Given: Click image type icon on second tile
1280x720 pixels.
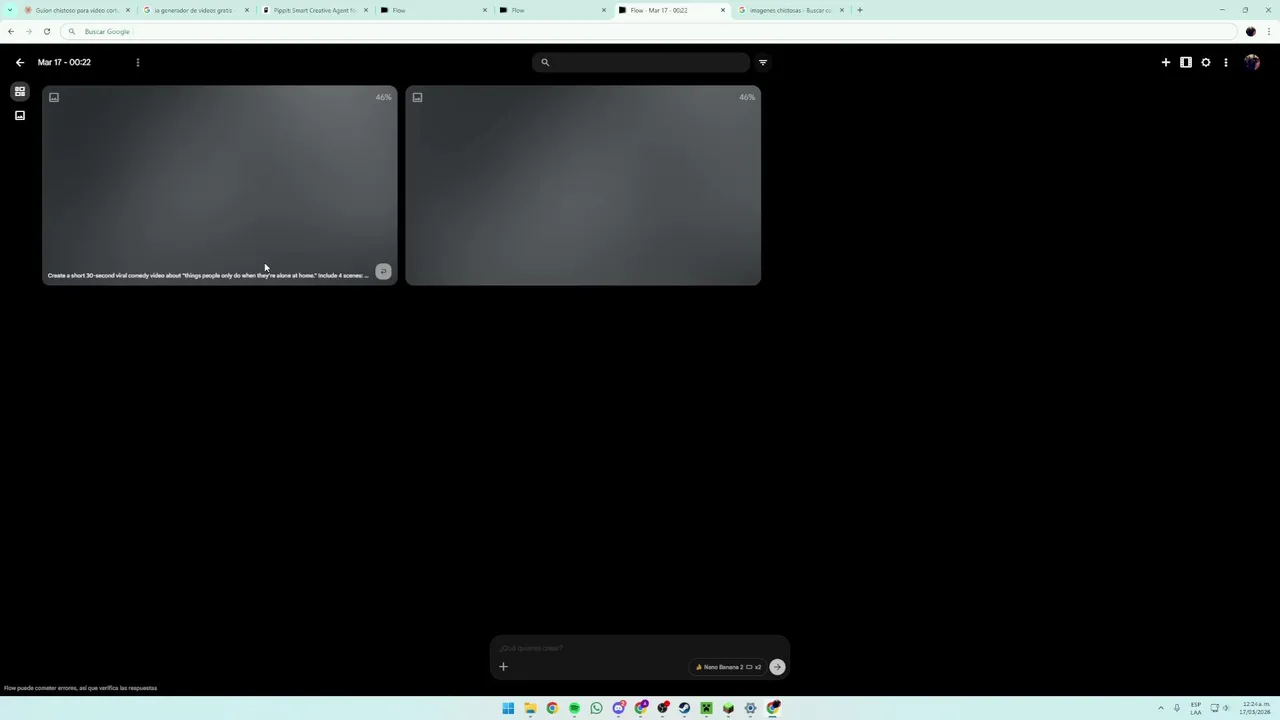Looking at the screenshot, I should [417, 97].
